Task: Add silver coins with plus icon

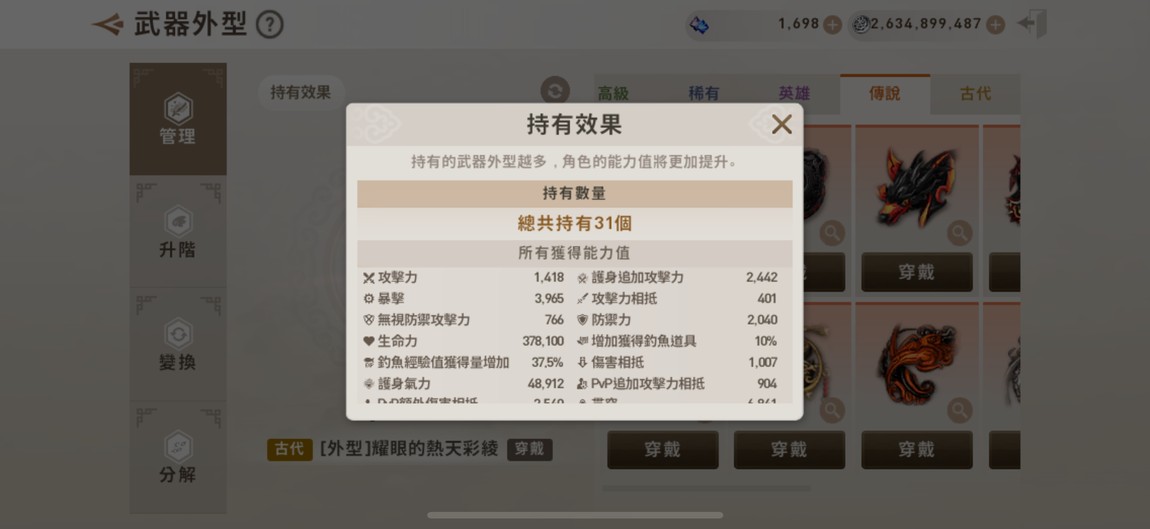Action: pyautogui.click(x=995, y=25)
